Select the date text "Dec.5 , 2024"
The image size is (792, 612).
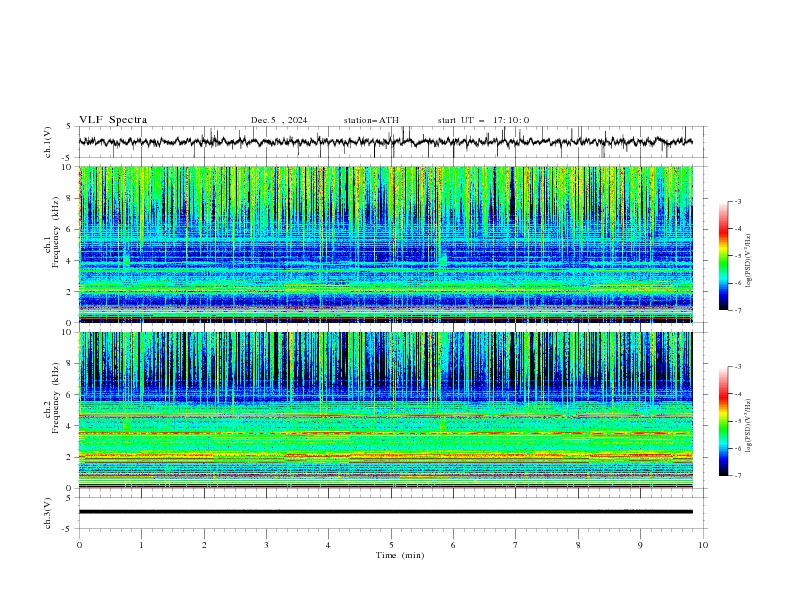click(279, 120)
